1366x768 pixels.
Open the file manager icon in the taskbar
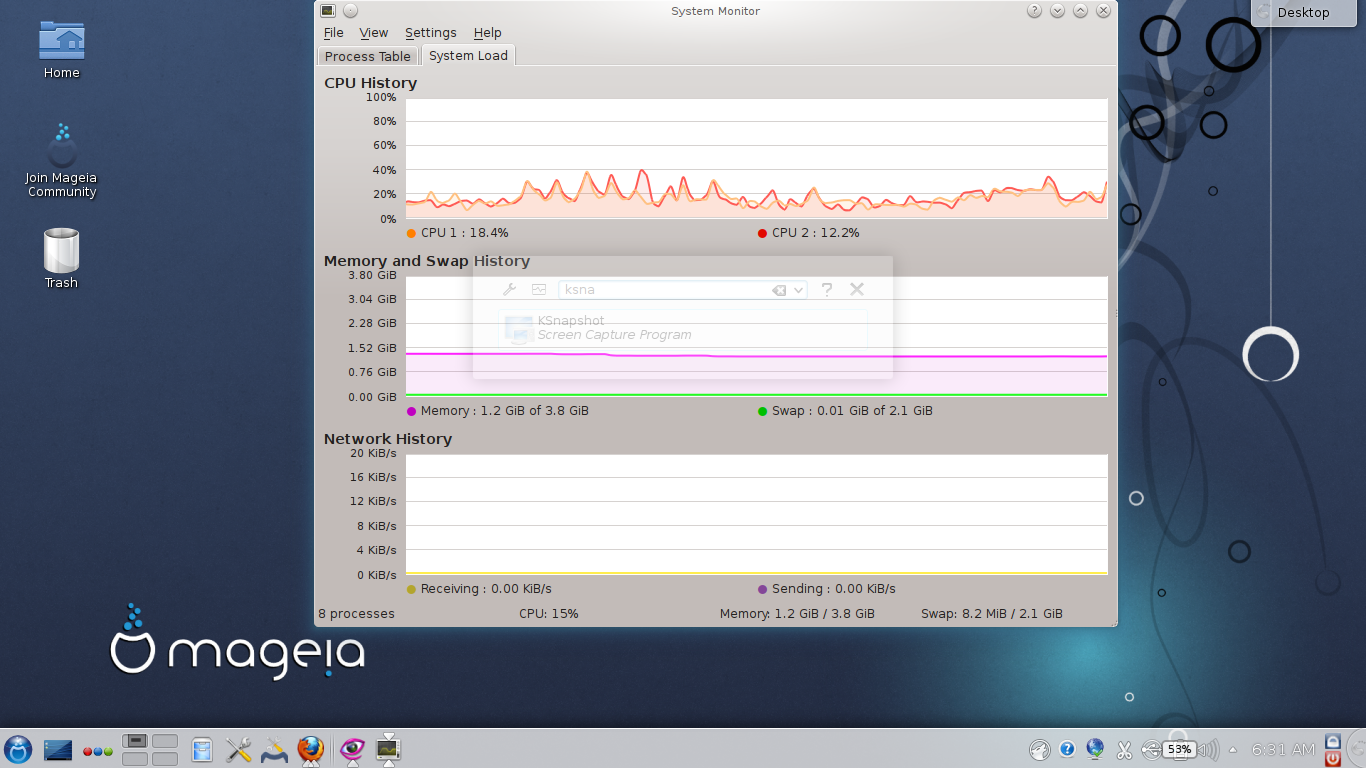202,749
